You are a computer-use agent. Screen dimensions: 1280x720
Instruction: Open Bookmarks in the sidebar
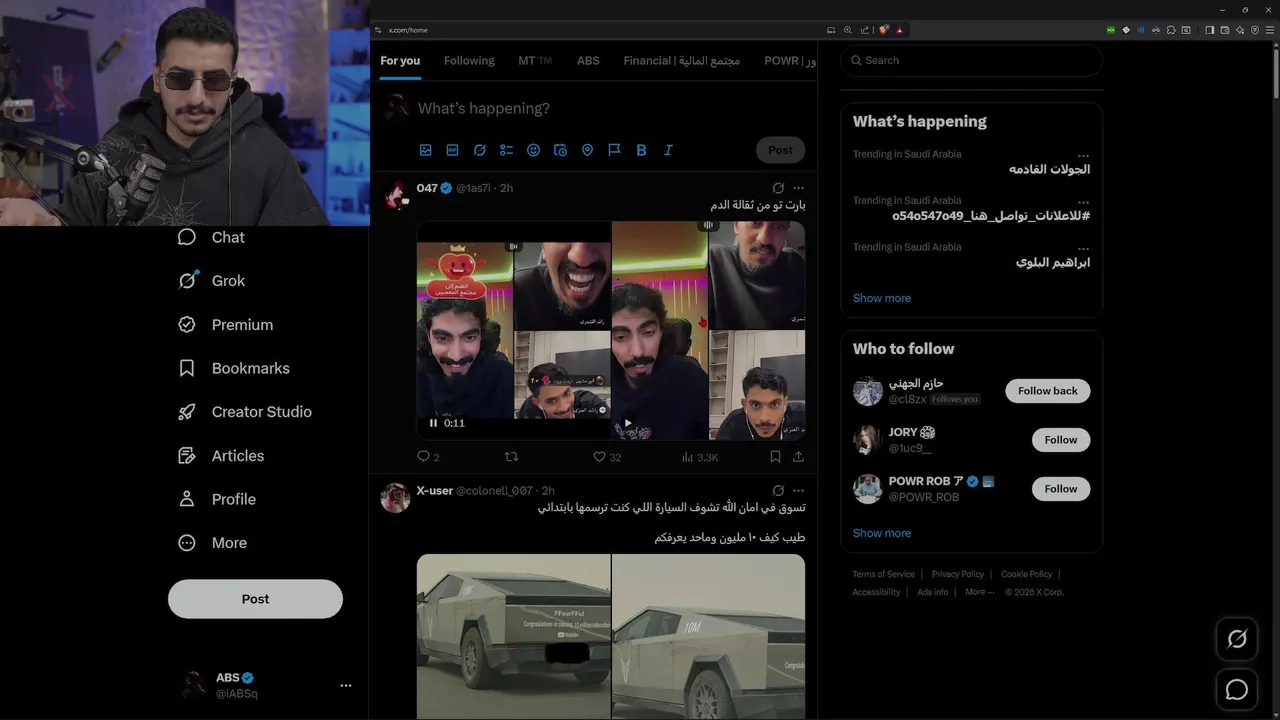(x=233, y=368)
